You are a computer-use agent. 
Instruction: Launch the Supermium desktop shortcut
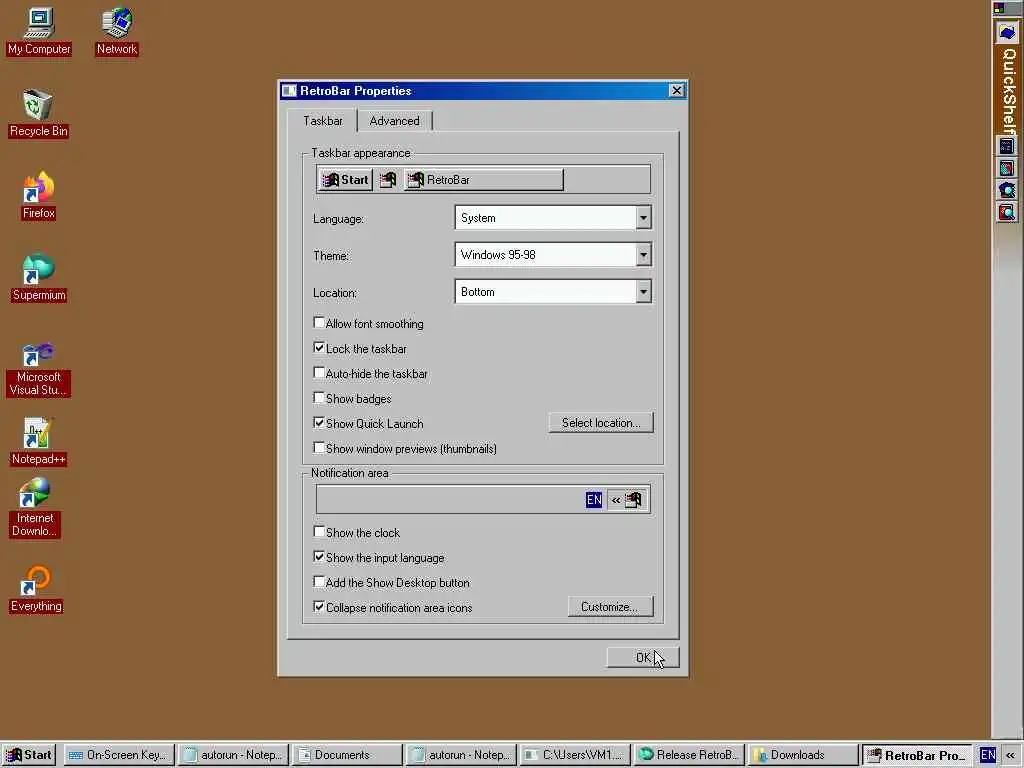tap(39, 278)
